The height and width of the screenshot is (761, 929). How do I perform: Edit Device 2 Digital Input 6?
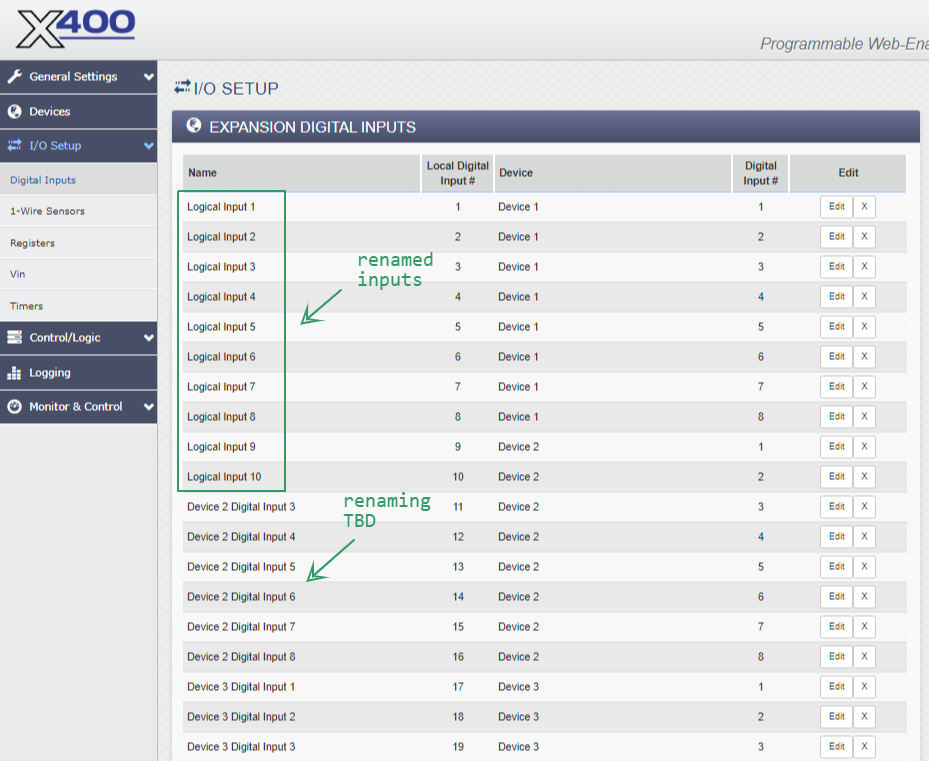(836, 597)
